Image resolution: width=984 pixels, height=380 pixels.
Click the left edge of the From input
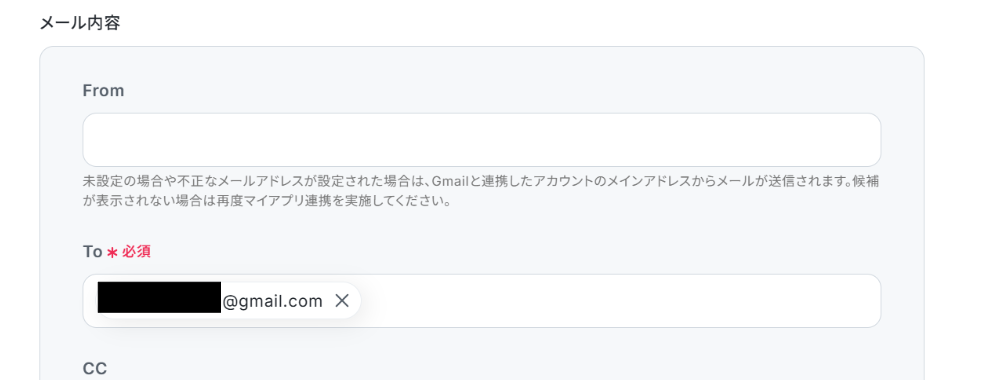[92, 140]
